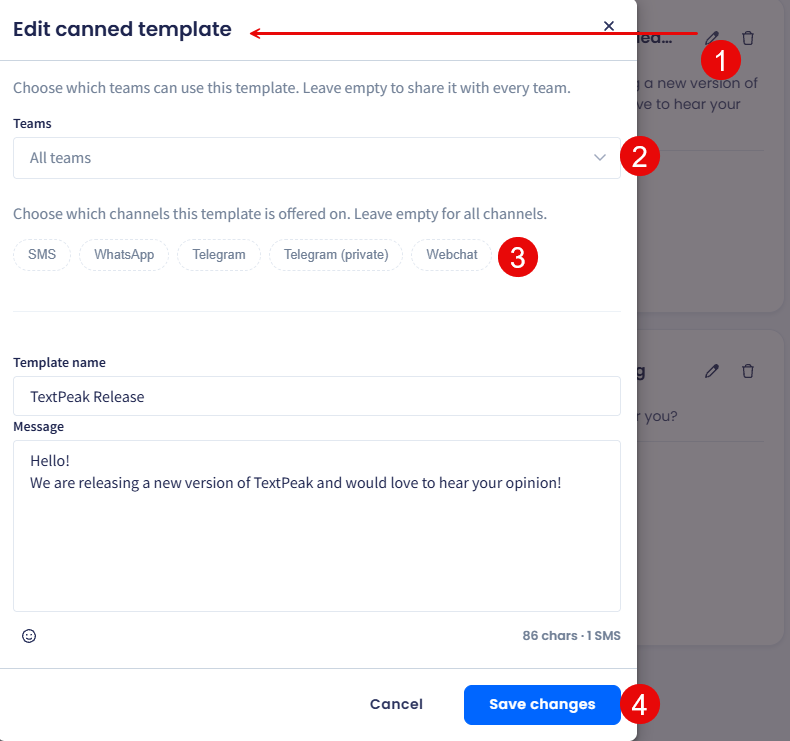Toggle the WhatsApp channel chip
The width and height of the screenshot is (790, 741).
point(124,254)
